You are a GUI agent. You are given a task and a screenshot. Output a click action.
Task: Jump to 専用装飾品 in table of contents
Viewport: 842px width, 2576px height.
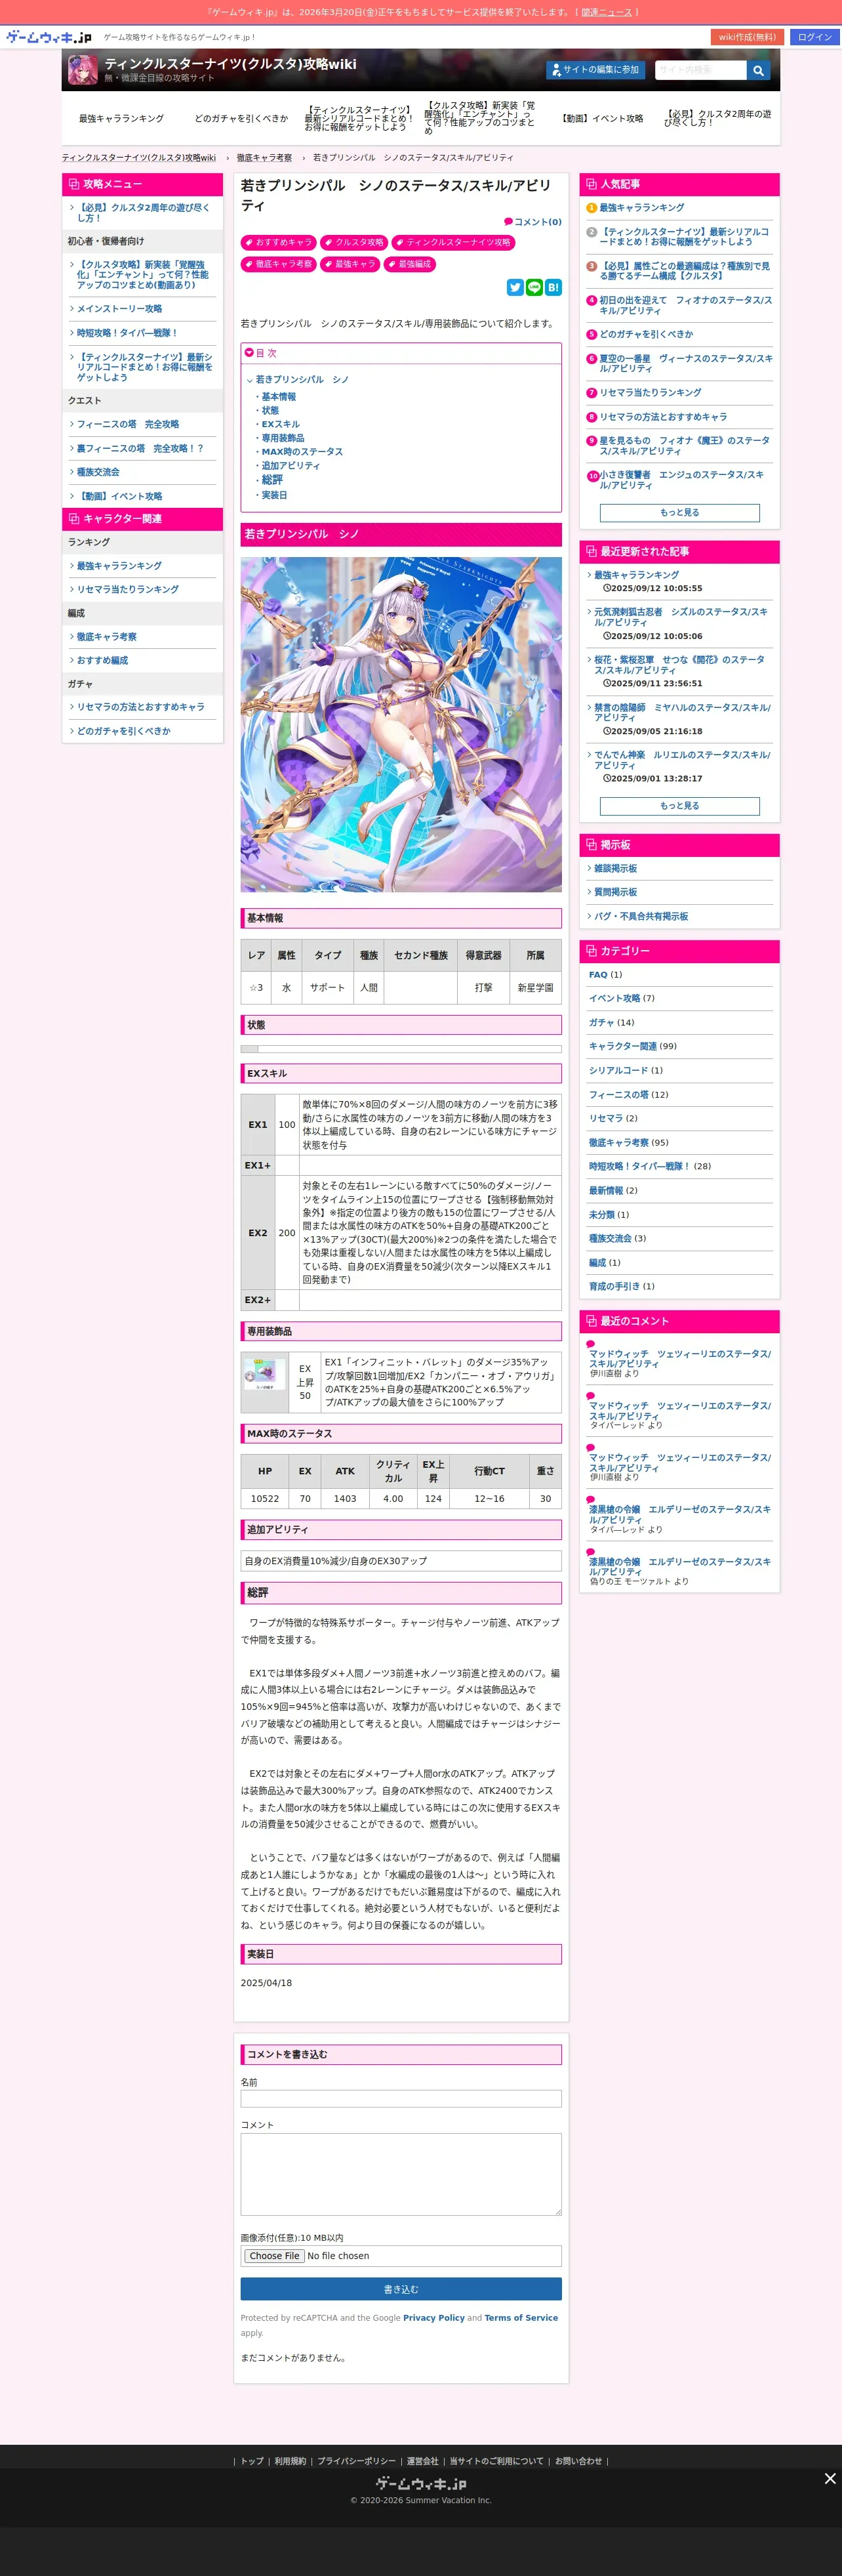283,438
